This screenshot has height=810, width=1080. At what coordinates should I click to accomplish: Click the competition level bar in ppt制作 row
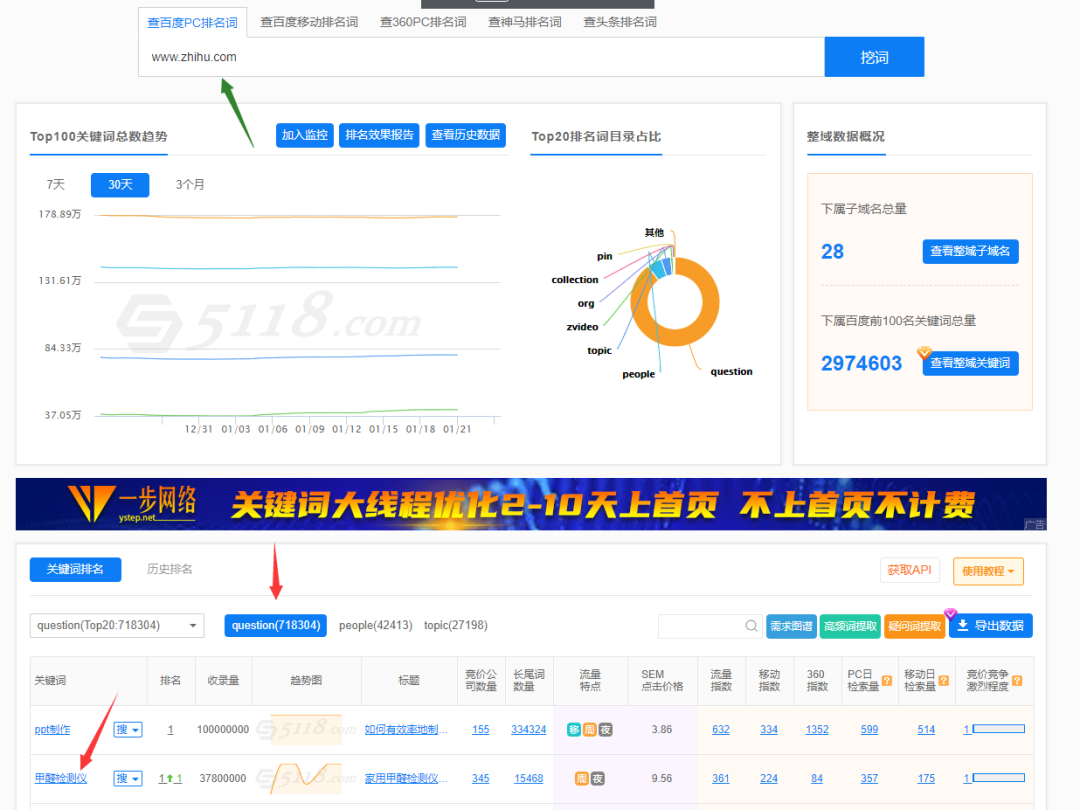click(998, 729)
